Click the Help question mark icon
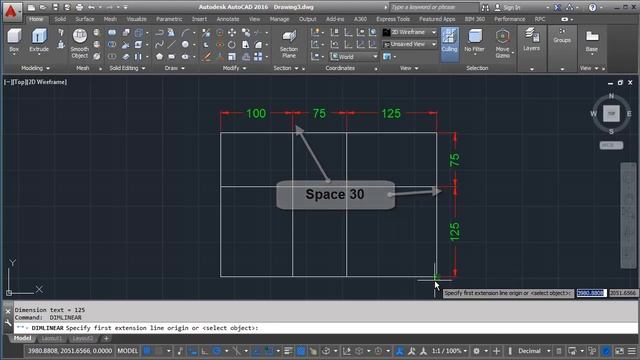This screenshot has width=640, height=360. [593, 7]
